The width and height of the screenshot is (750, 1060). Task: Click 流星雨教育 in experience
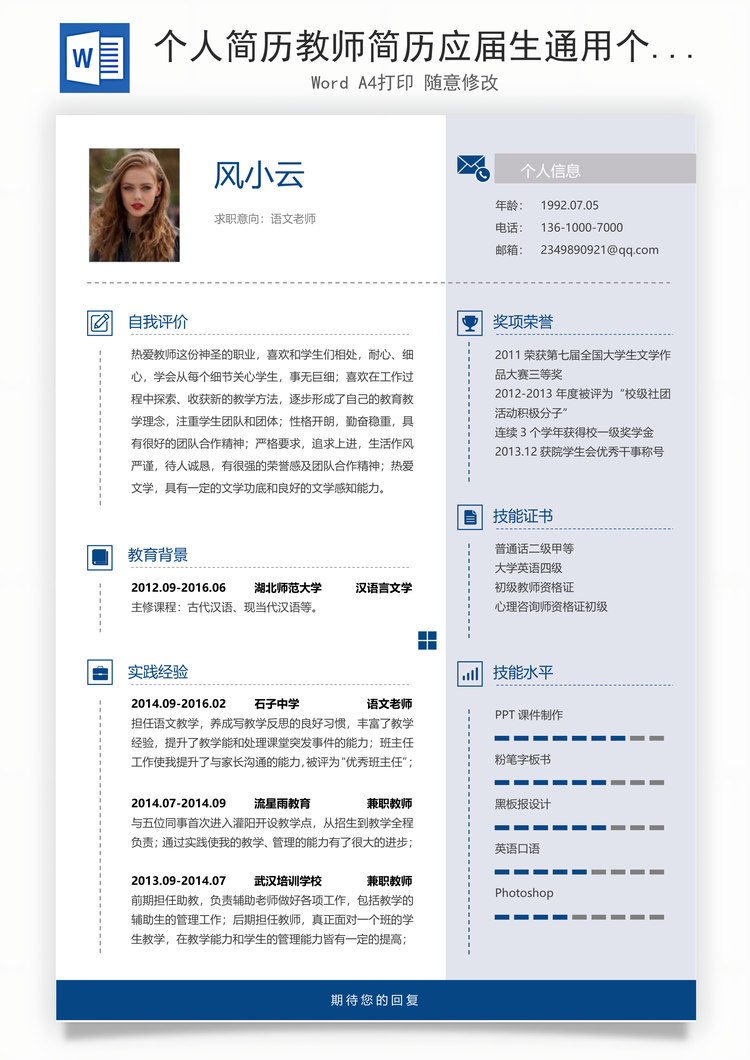(x=282, y=803)
